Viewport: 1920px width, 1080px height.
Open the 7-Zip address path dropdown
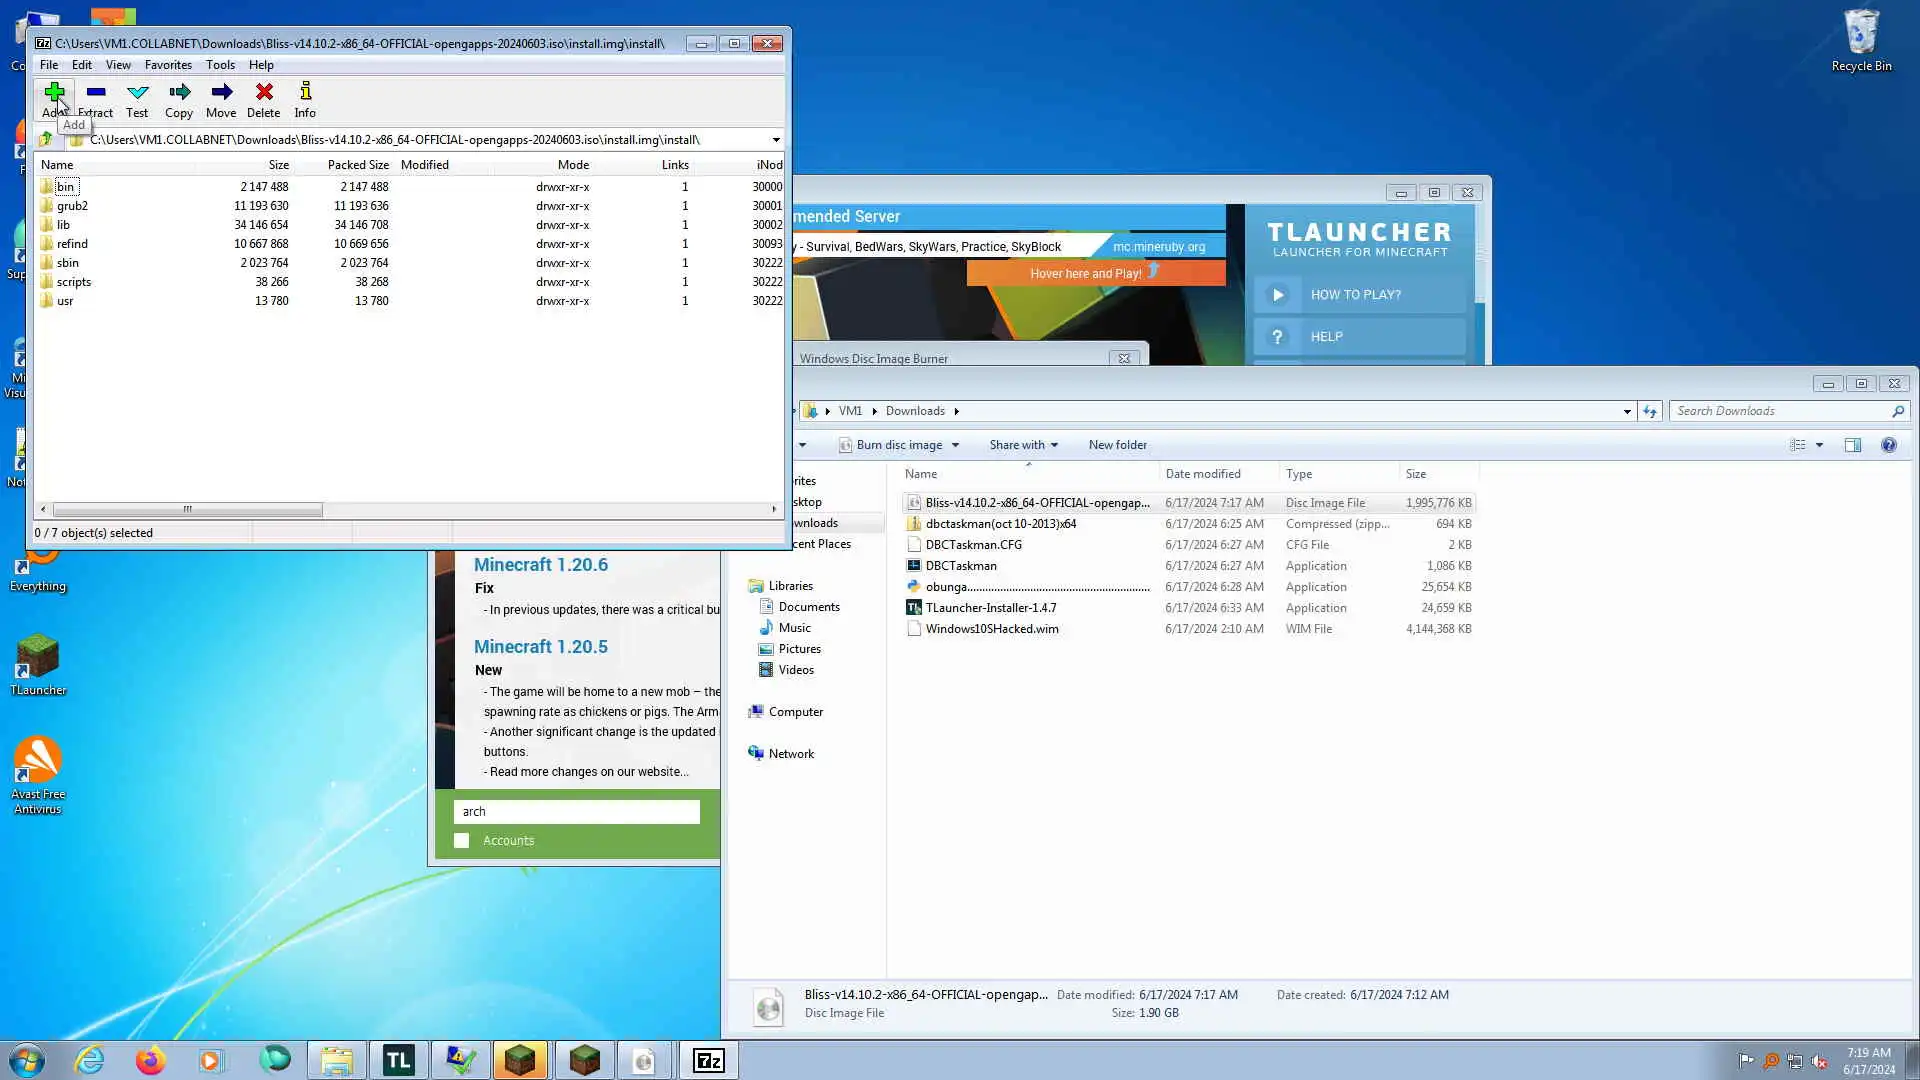tap(776, 140)
